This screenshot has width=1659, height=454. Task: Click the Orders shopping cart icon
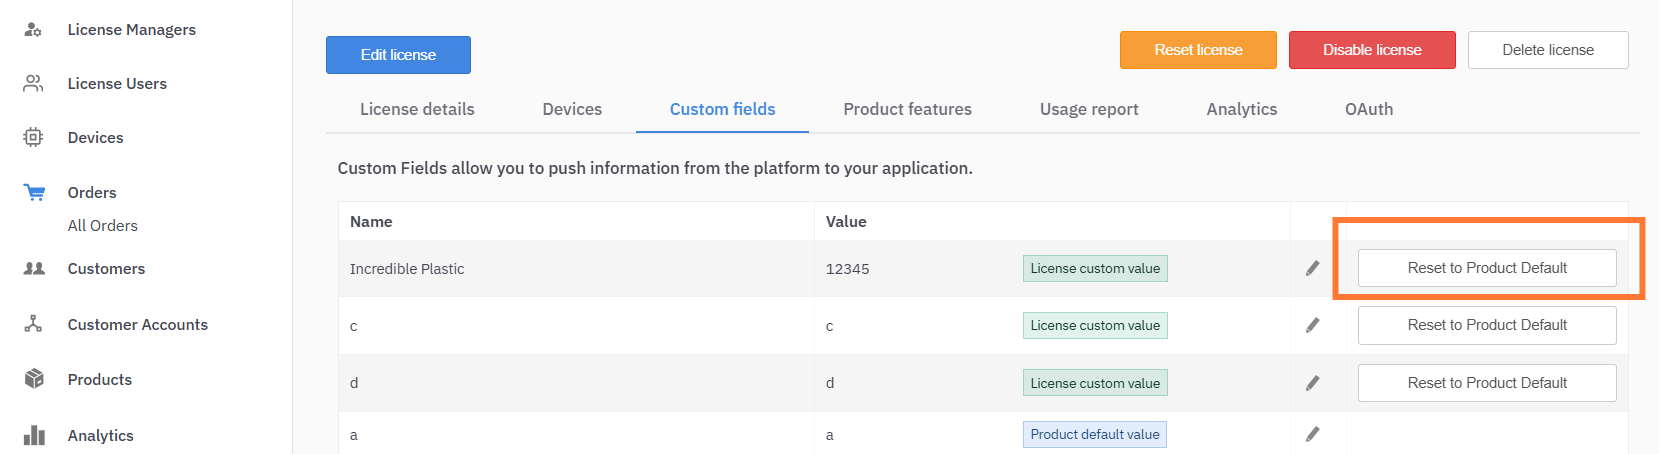coord(34,192)
